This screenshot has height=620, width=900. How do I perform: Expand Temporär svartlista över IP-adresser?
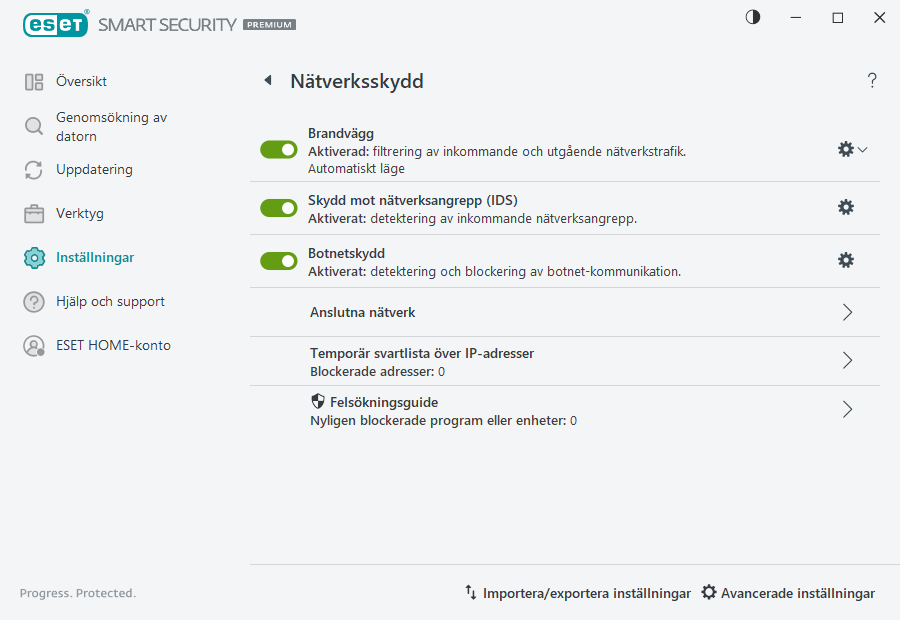pos(847,361)
